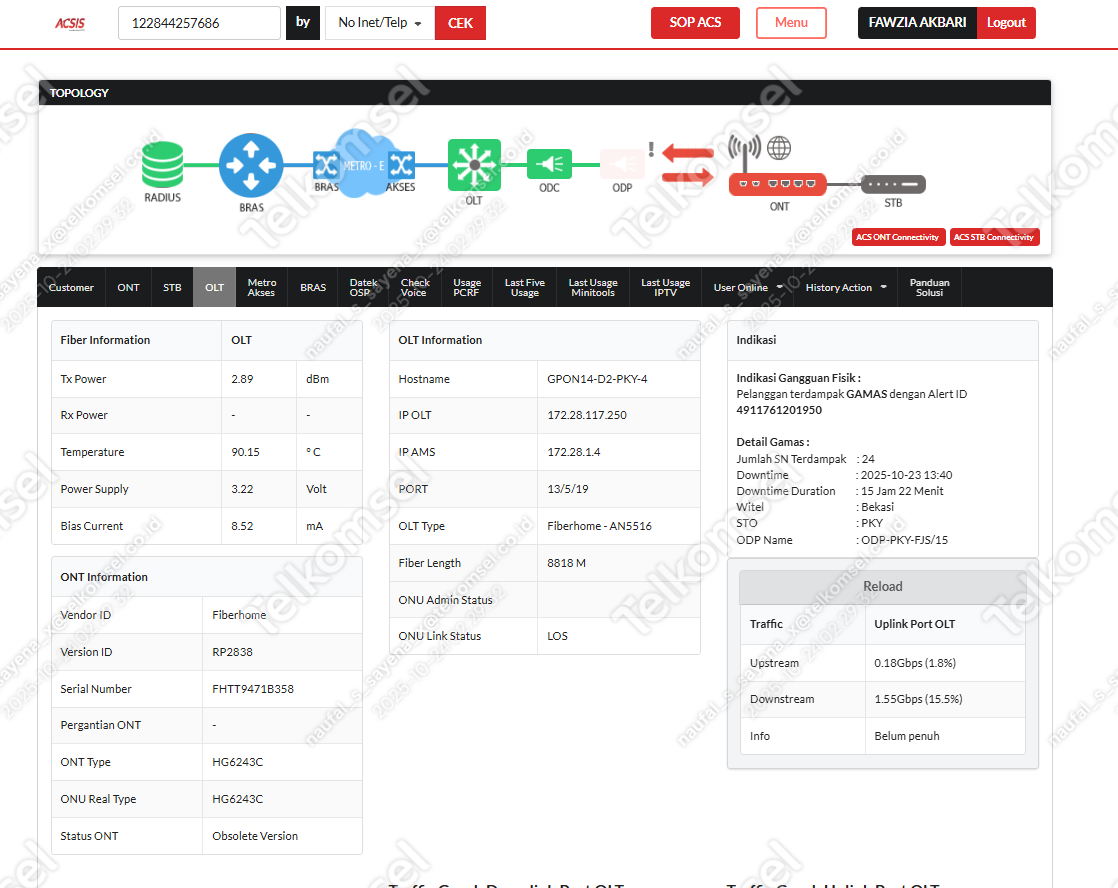Open the Last Usage Minitools tab
This screenshot has width=1118, height=888.
(x=593, y=287)
